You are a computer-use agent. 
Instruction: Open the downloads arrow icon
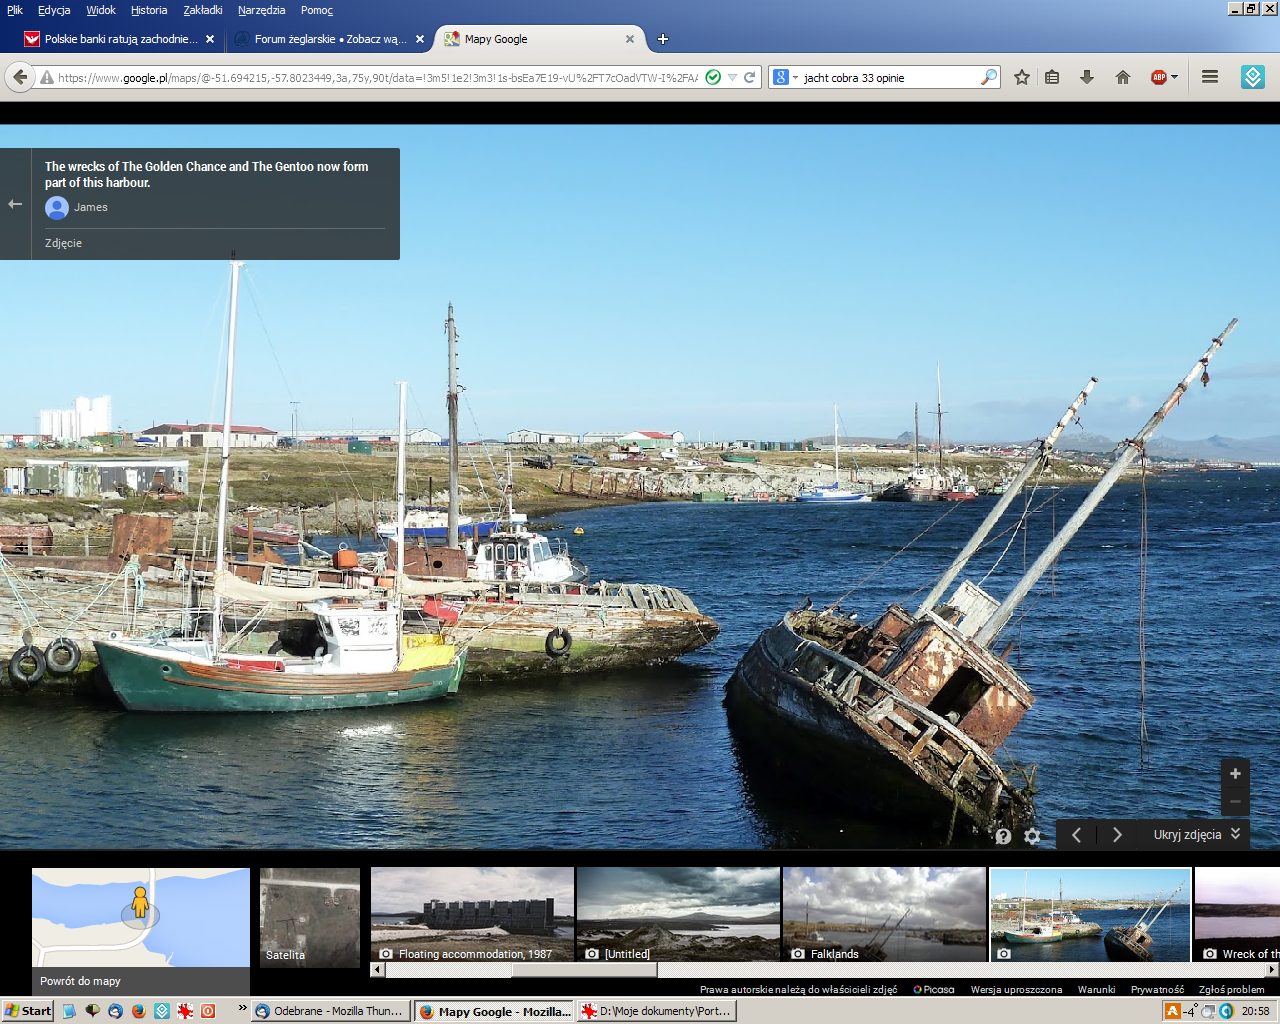click(1087, 77)
